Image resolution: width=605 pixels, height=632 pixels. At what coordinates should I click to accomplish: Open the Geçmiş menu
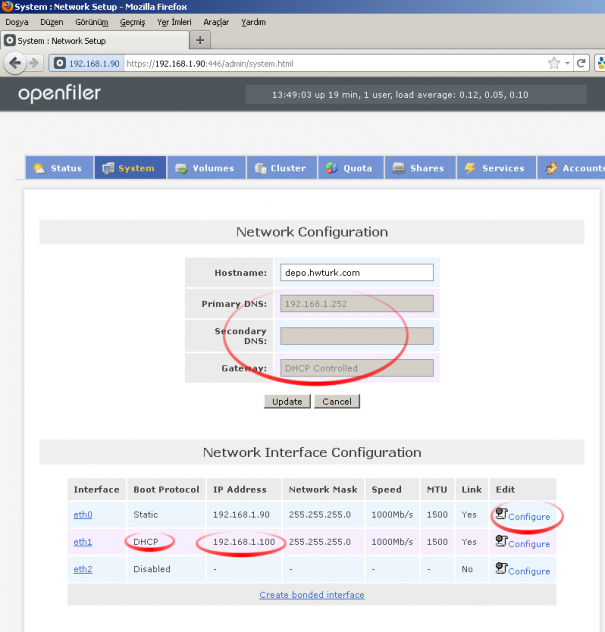click(132, 22)
